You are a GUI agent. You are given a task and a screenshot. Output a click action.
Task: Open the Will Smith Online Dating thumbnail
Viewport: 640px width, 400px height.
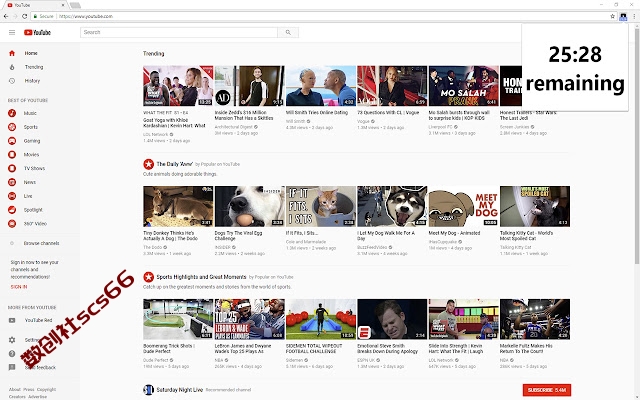pos(321,86)
